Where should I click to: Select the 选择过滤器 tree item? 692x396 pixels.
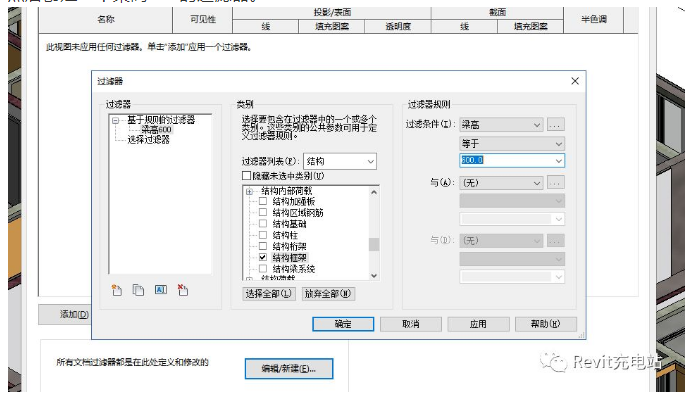coord(148,140)
